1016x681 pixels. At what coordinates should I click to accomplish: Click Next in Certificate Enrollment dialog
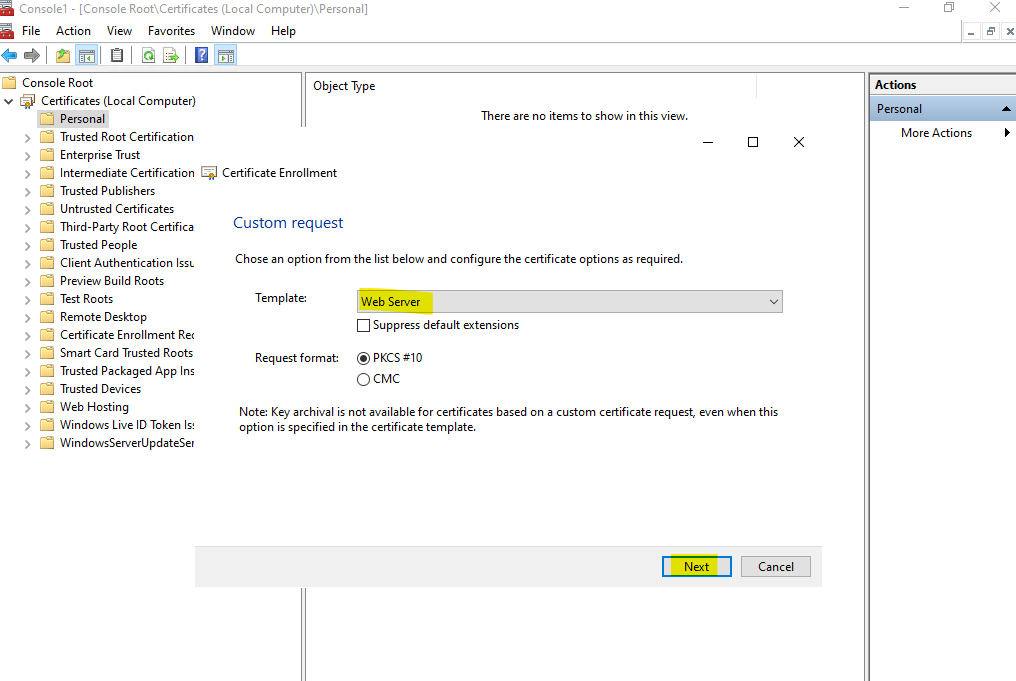697,566
